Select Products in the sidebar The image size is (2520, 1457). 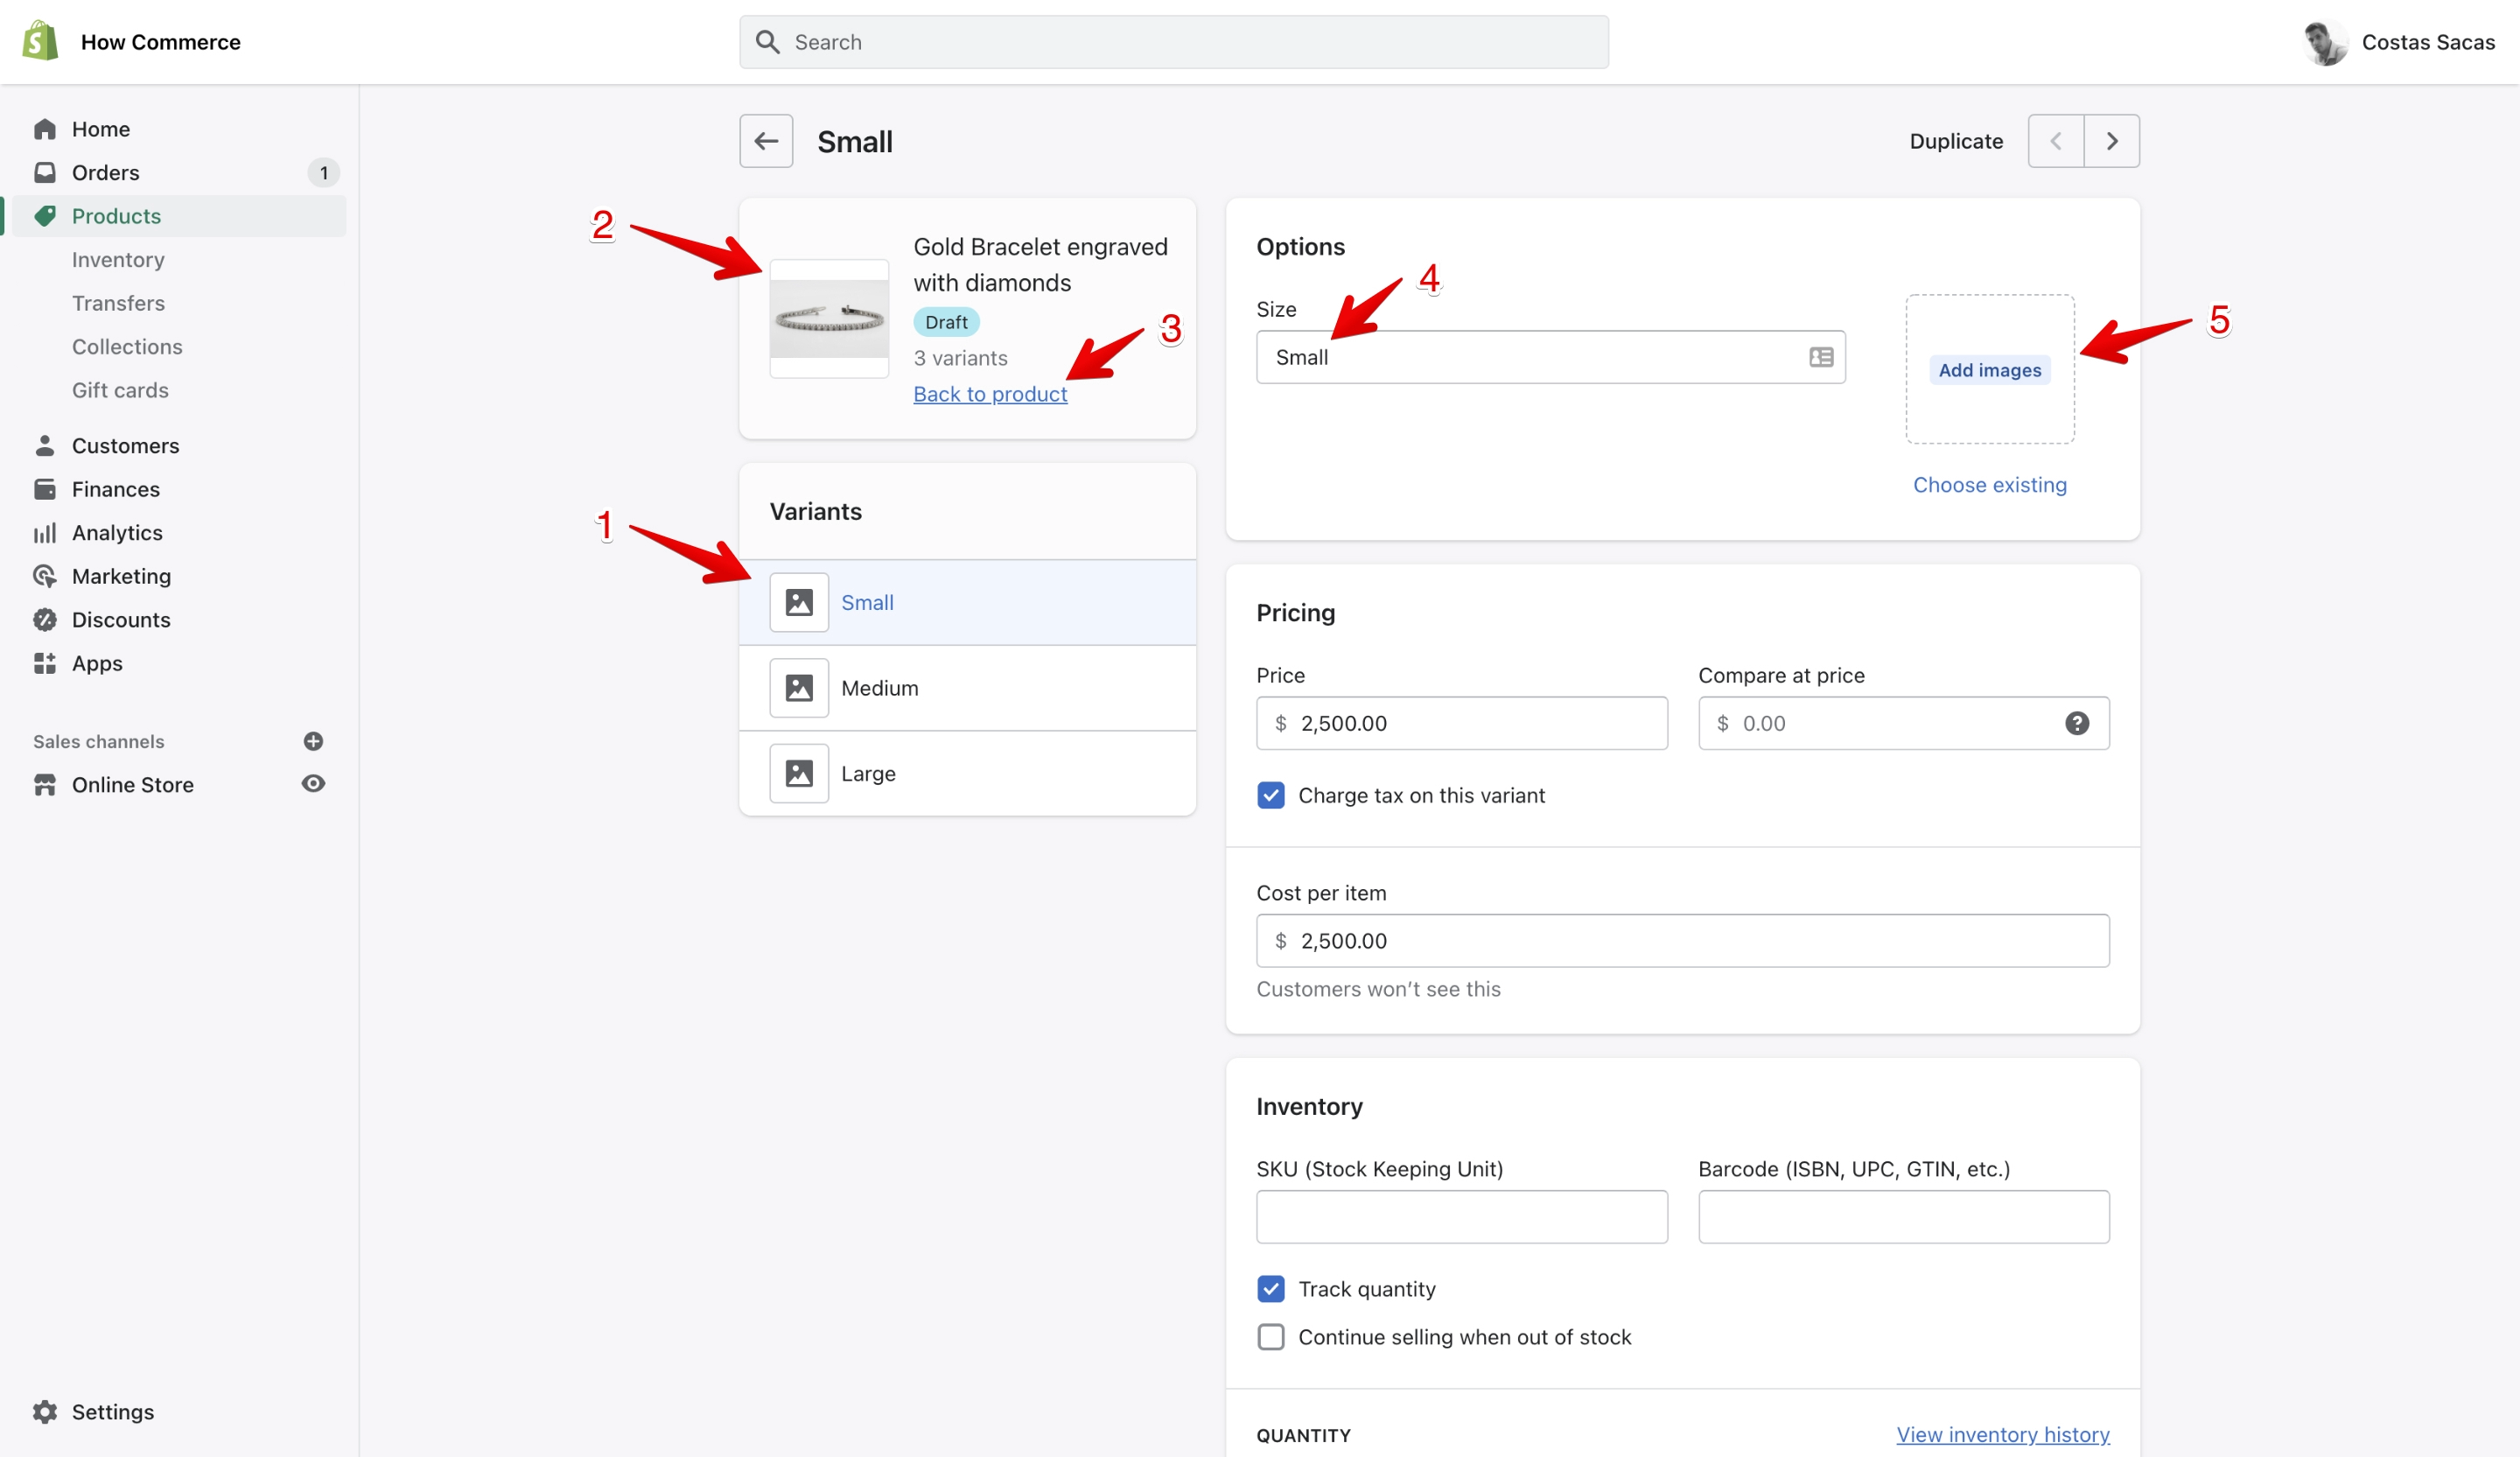116,216
